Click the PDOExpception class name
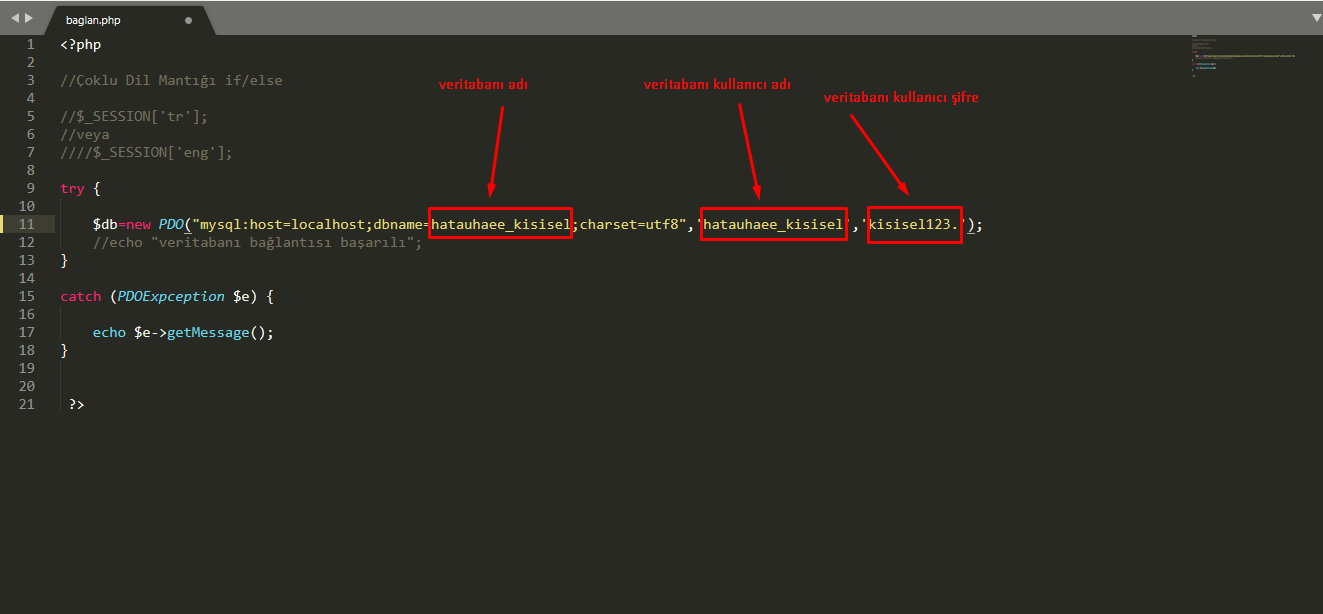 (171, 297)
